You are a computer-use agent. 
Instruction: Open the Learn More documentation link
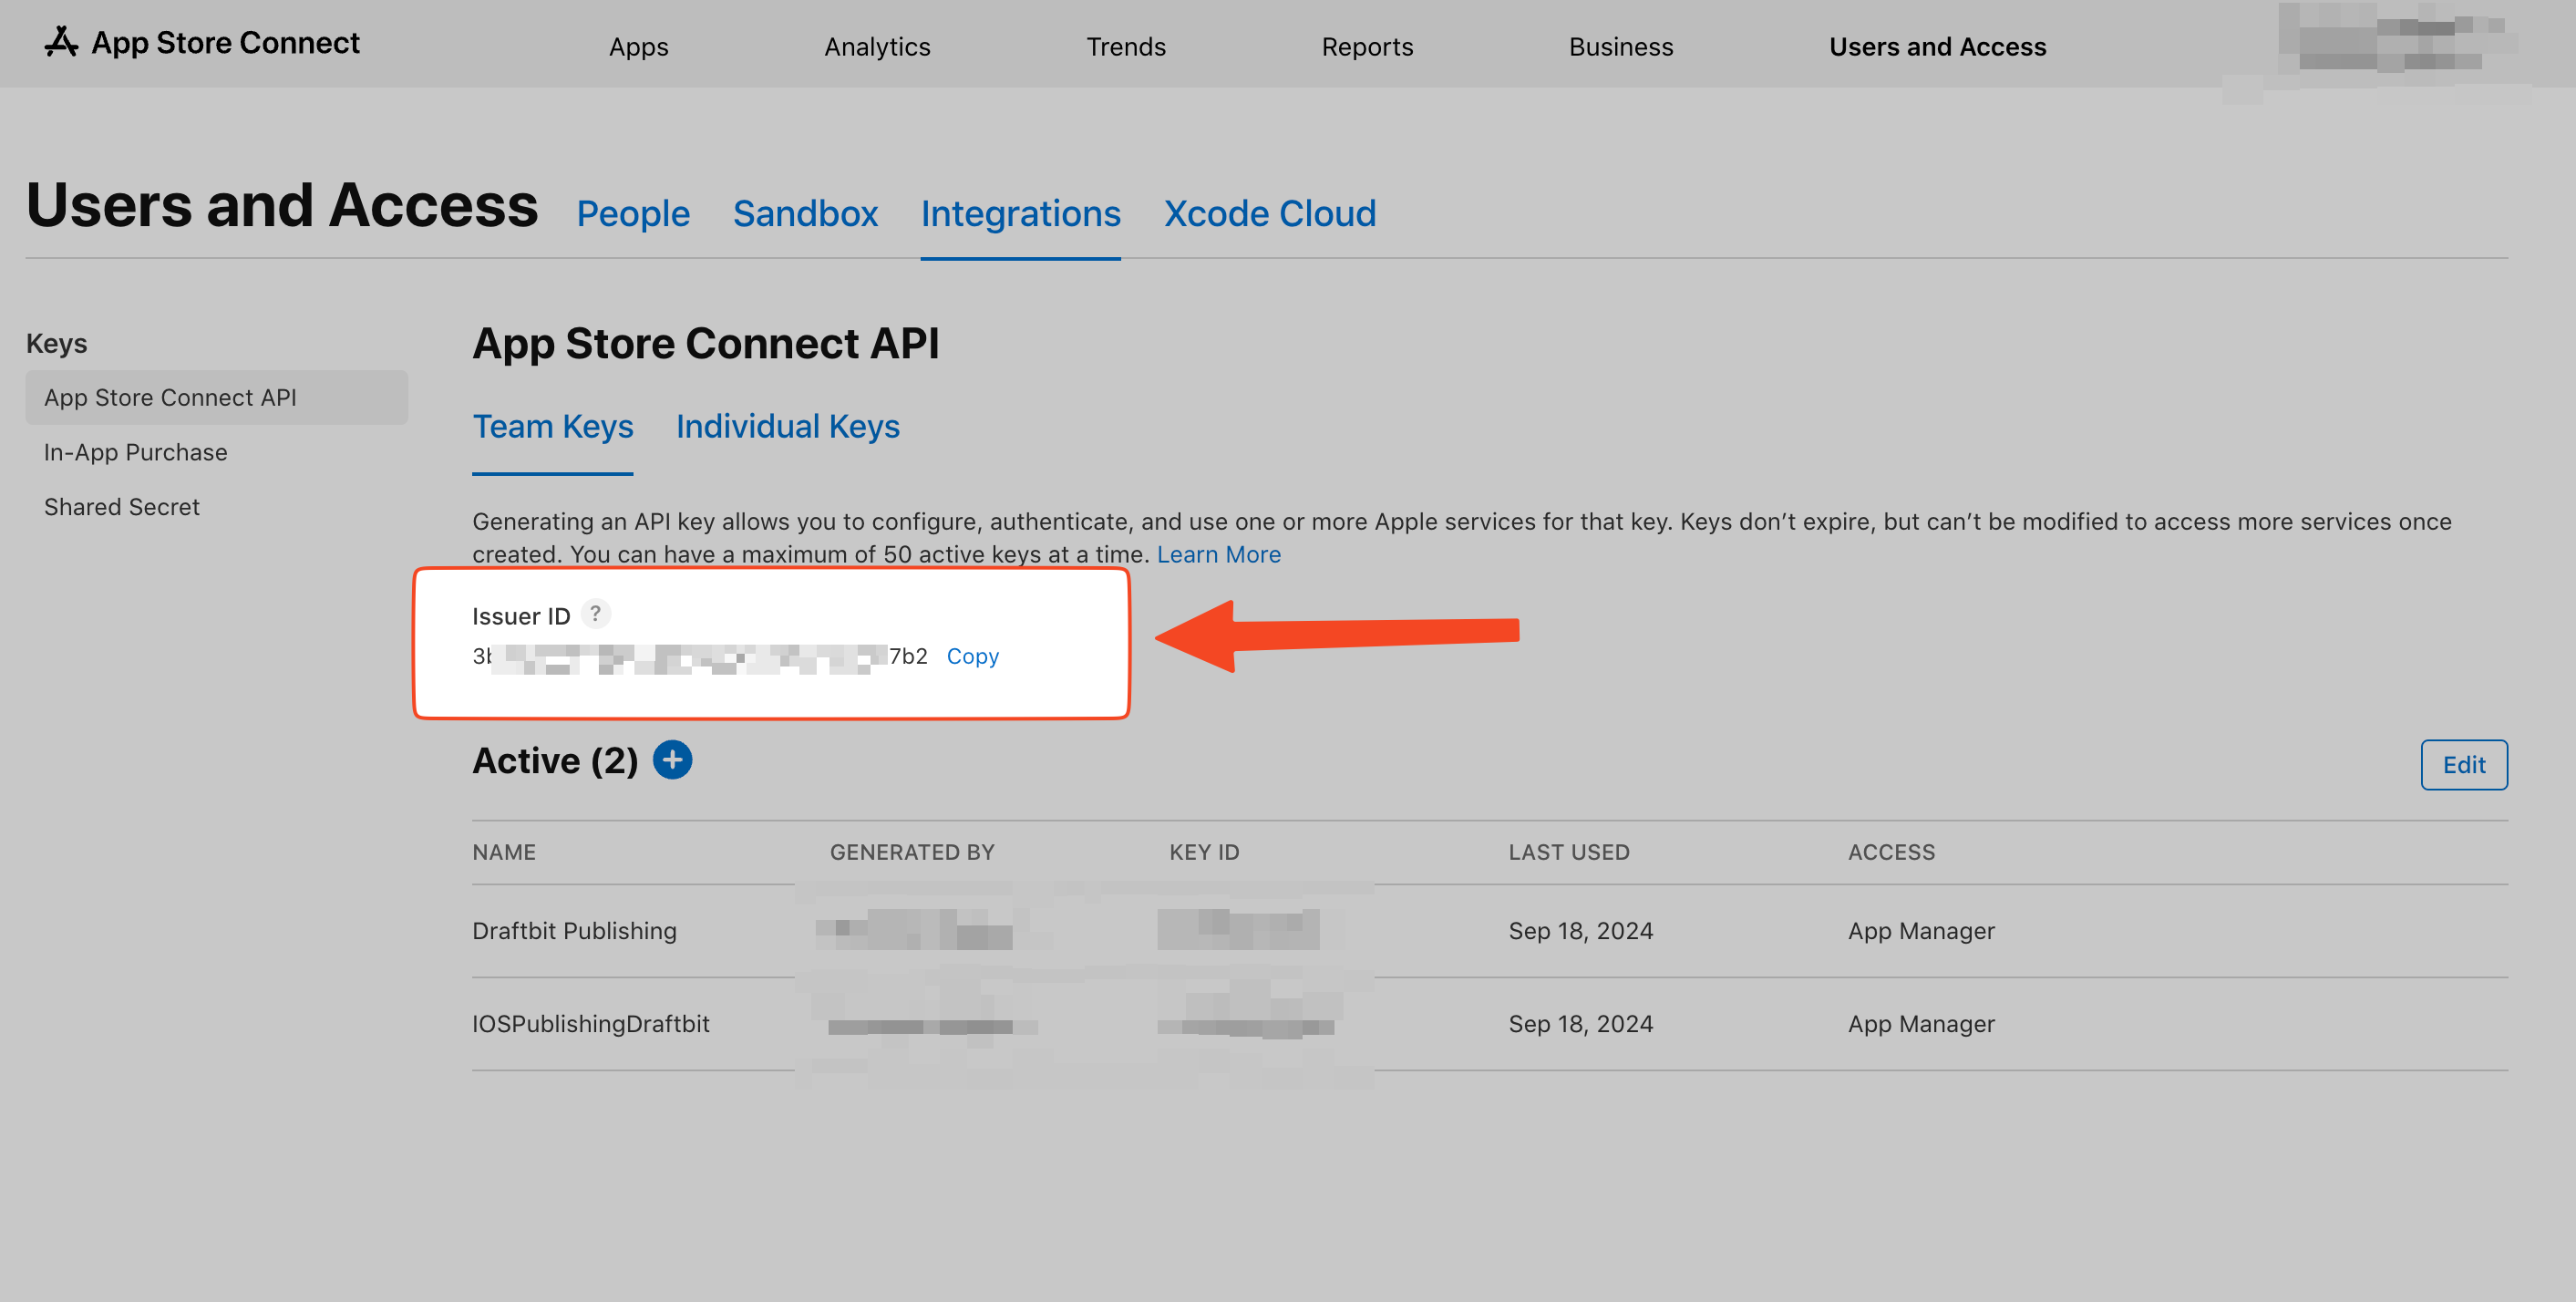pos(1218,554)
